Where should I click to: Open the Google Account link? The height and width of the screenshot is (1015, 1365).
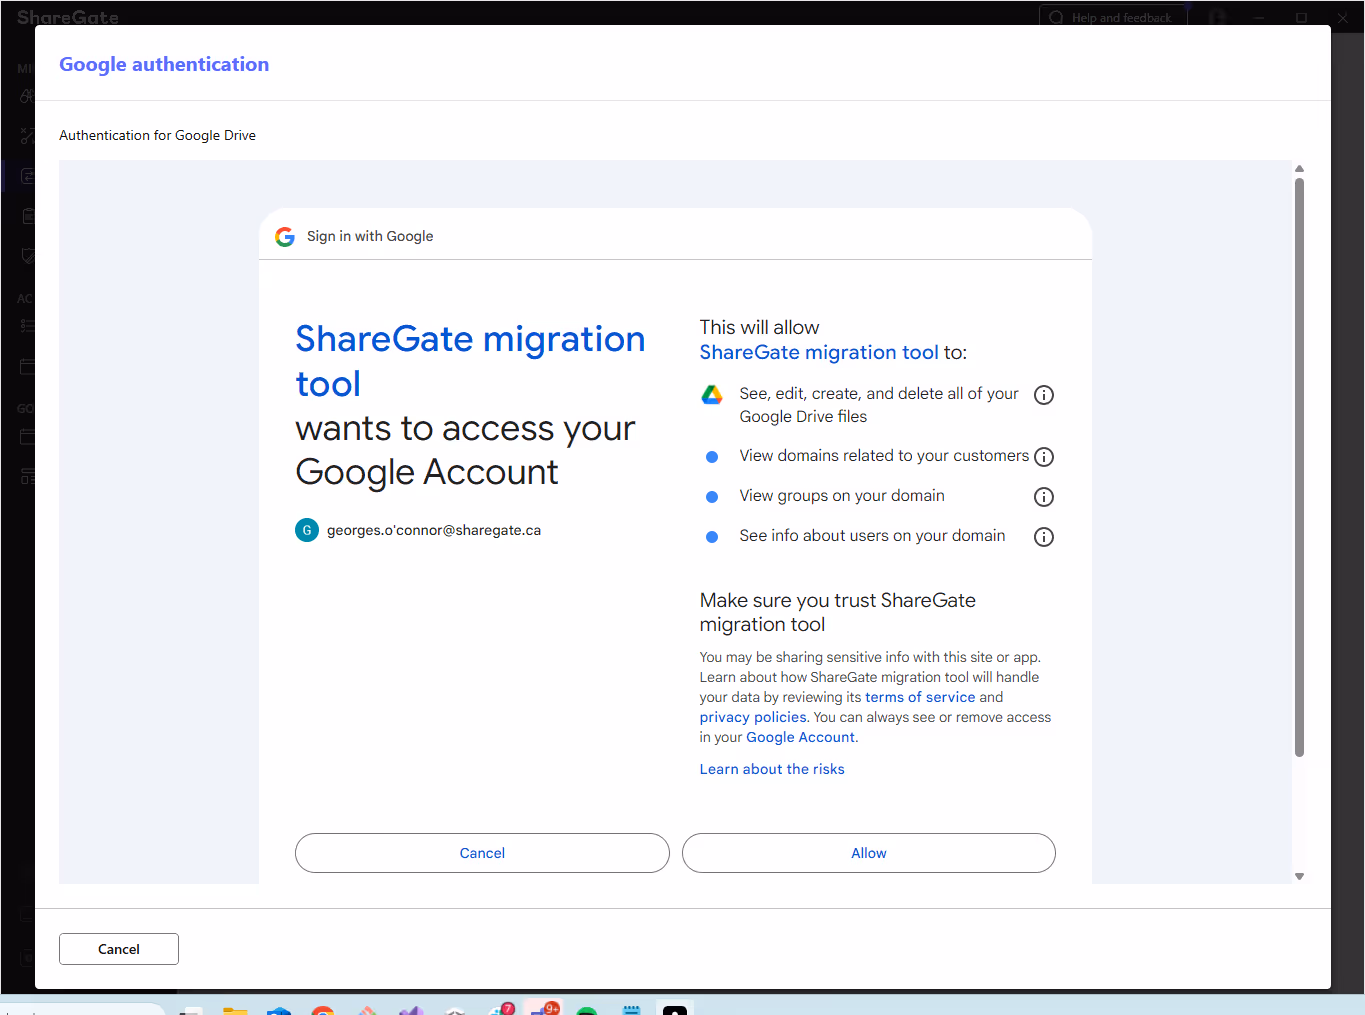click(801, 737)
